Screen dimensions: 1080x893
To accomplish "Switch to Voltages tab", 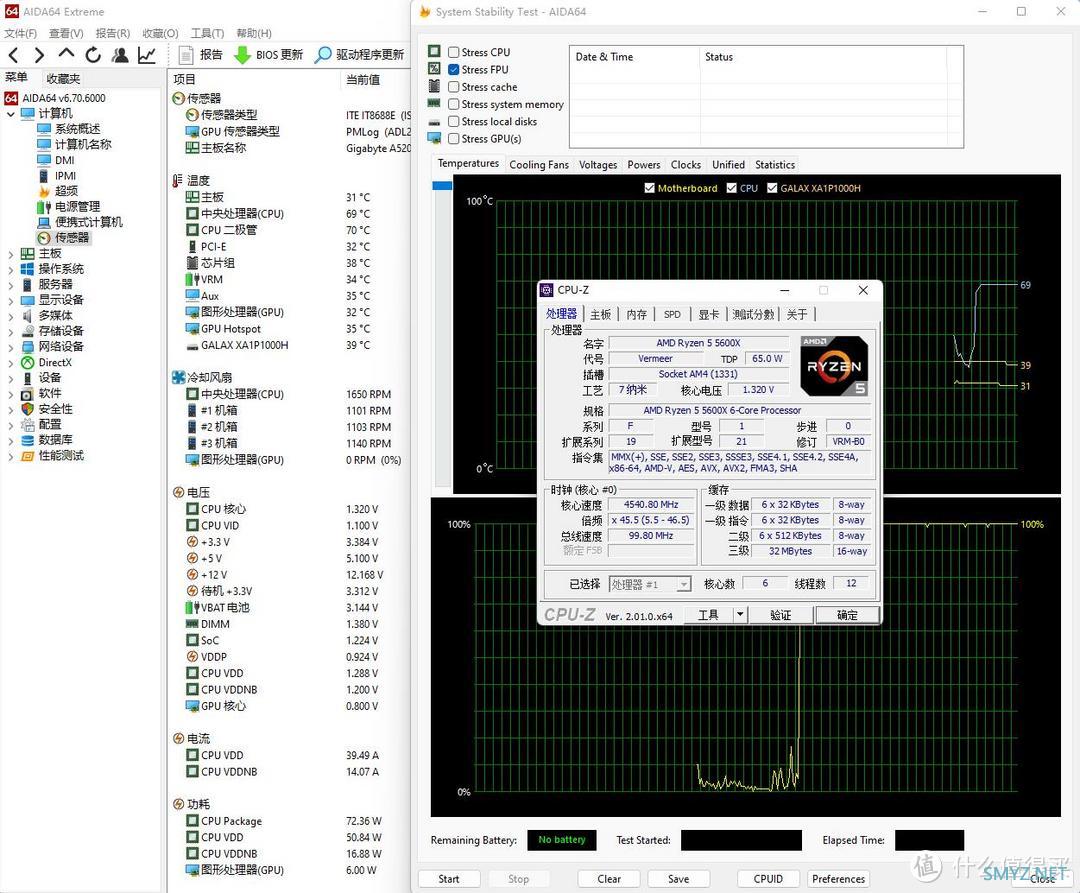I will click(598, 165).
